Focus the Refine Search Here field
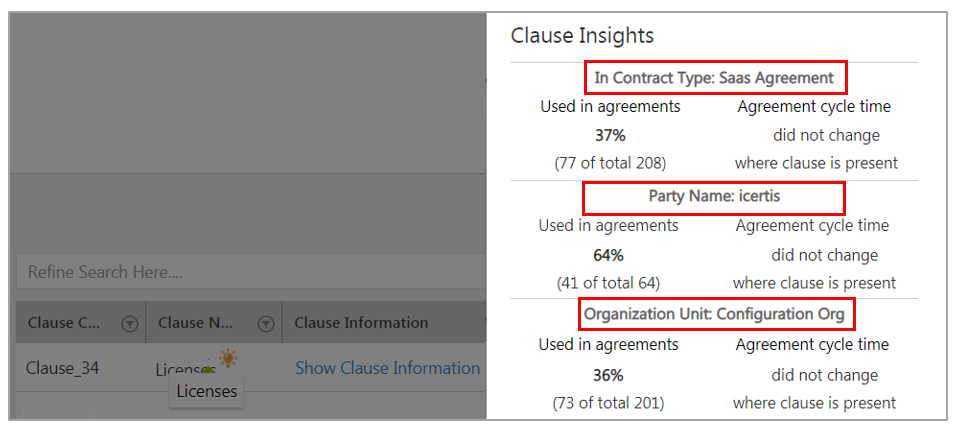 250,272
